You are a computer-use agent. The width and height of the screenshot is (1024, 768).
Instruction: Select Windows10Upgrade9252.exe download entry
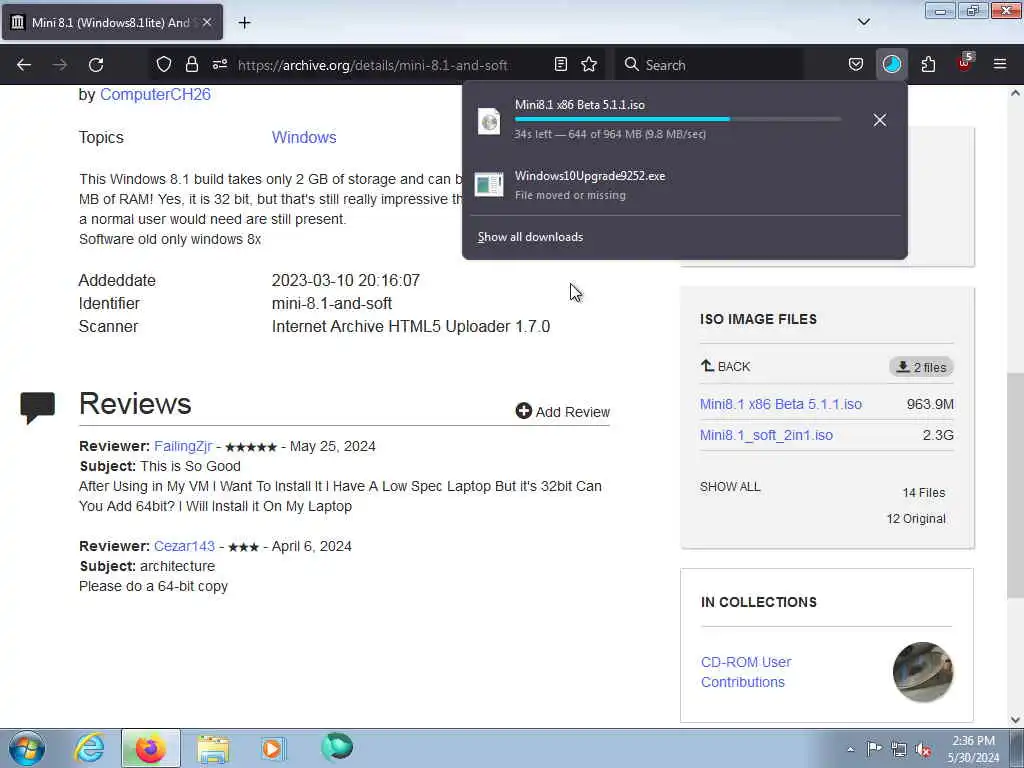coord(685,185)
